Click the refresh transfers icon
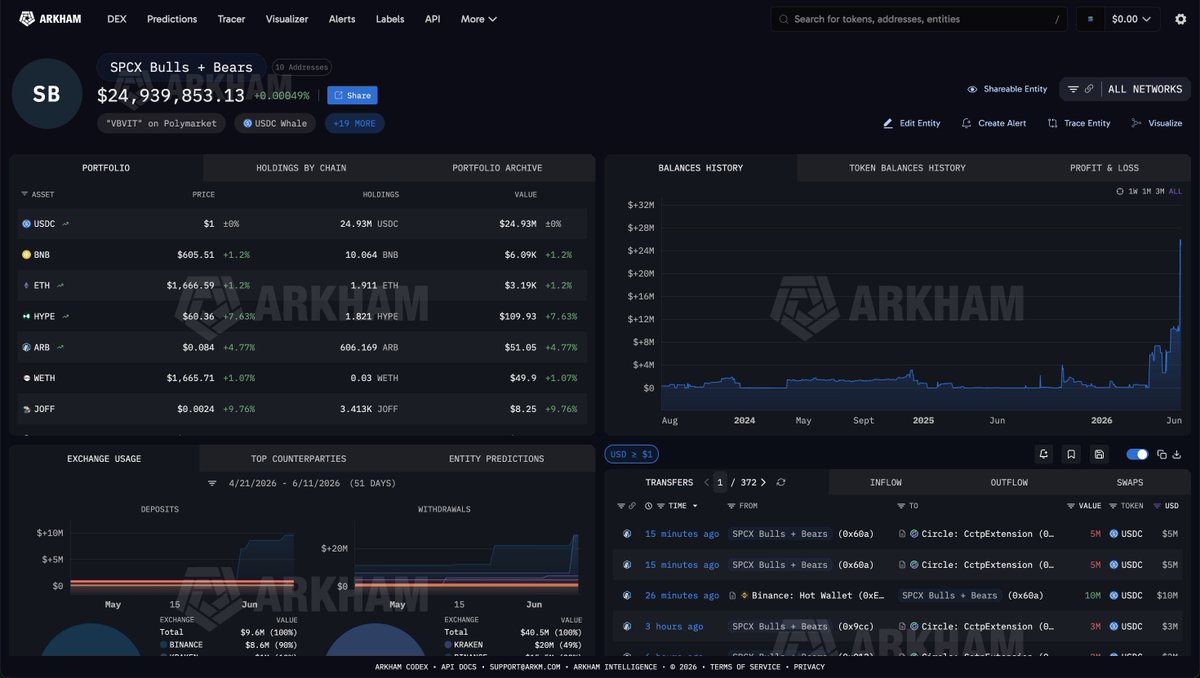The height and width of the screenshot is (678, 1200). (x=781, y=483)
